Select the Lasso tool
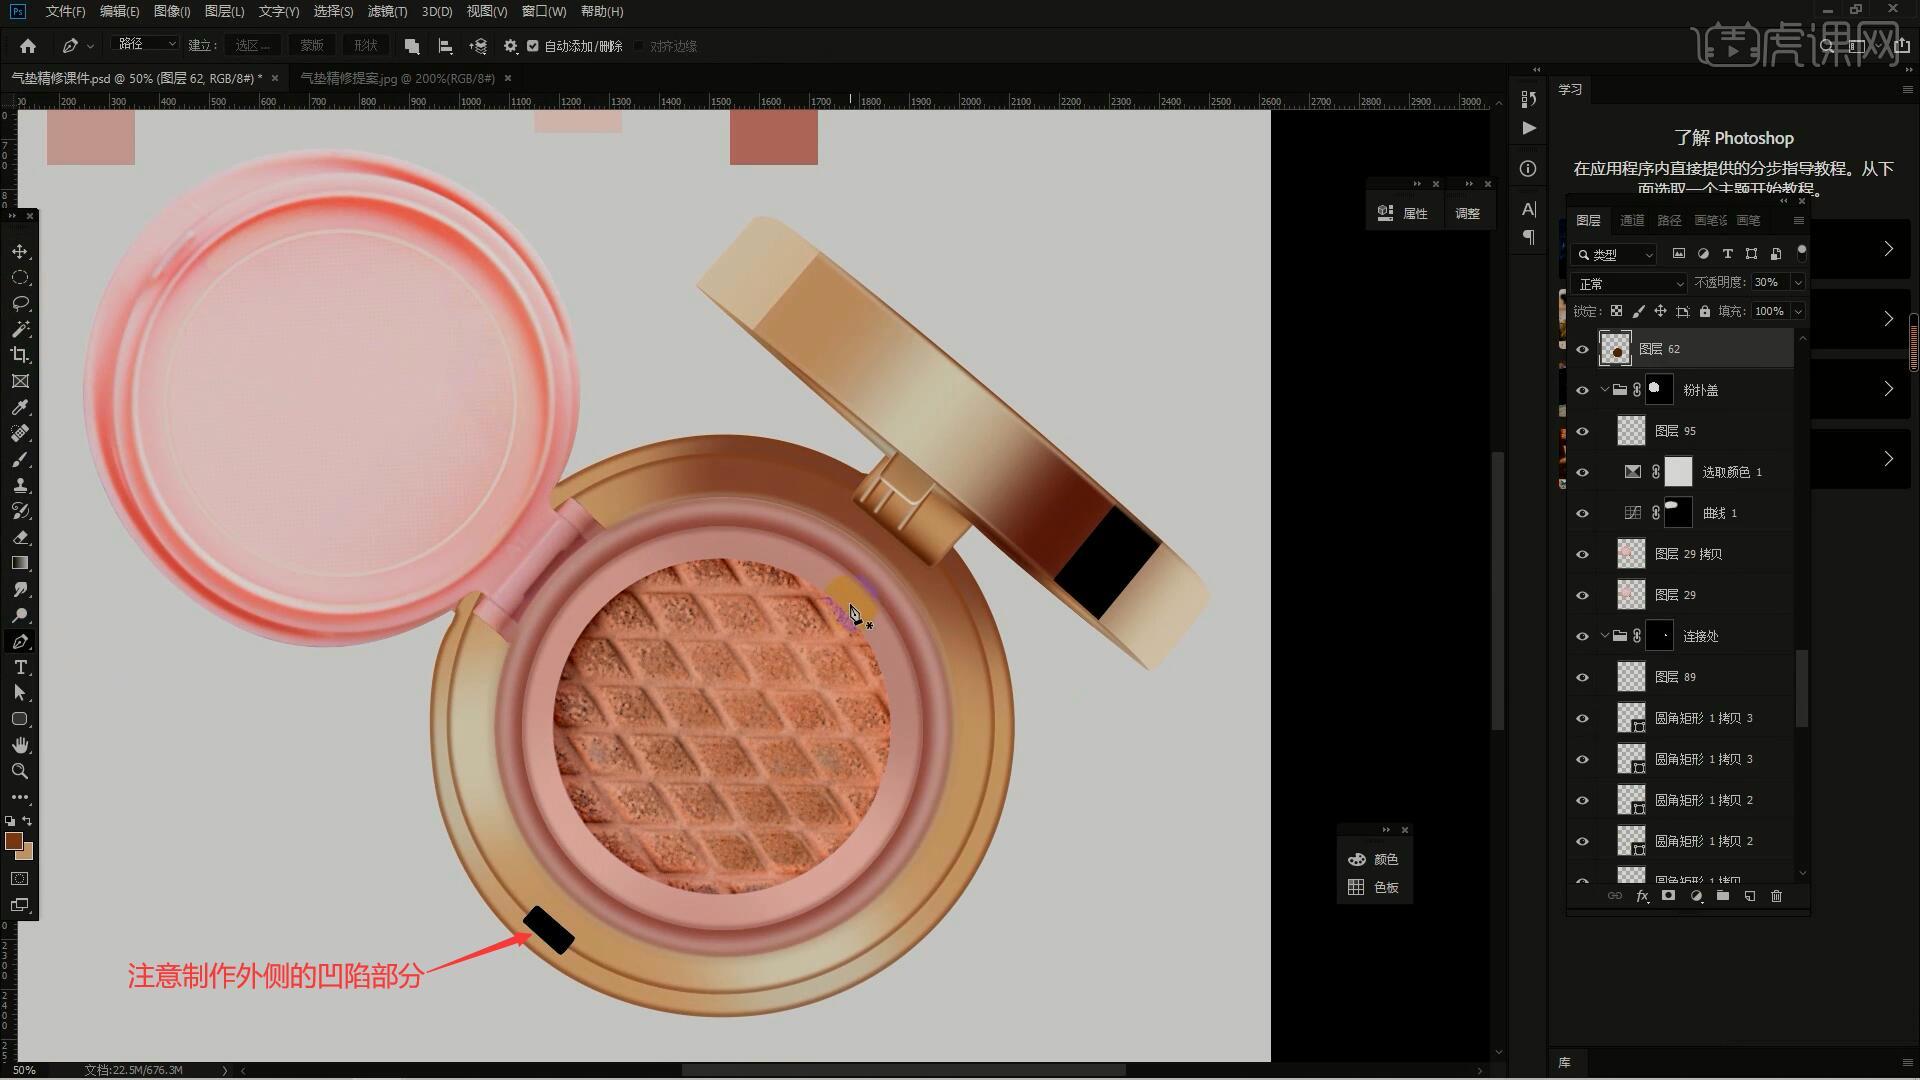The height and width of the screenshot is (1080, 1920). tap(20, 303)
